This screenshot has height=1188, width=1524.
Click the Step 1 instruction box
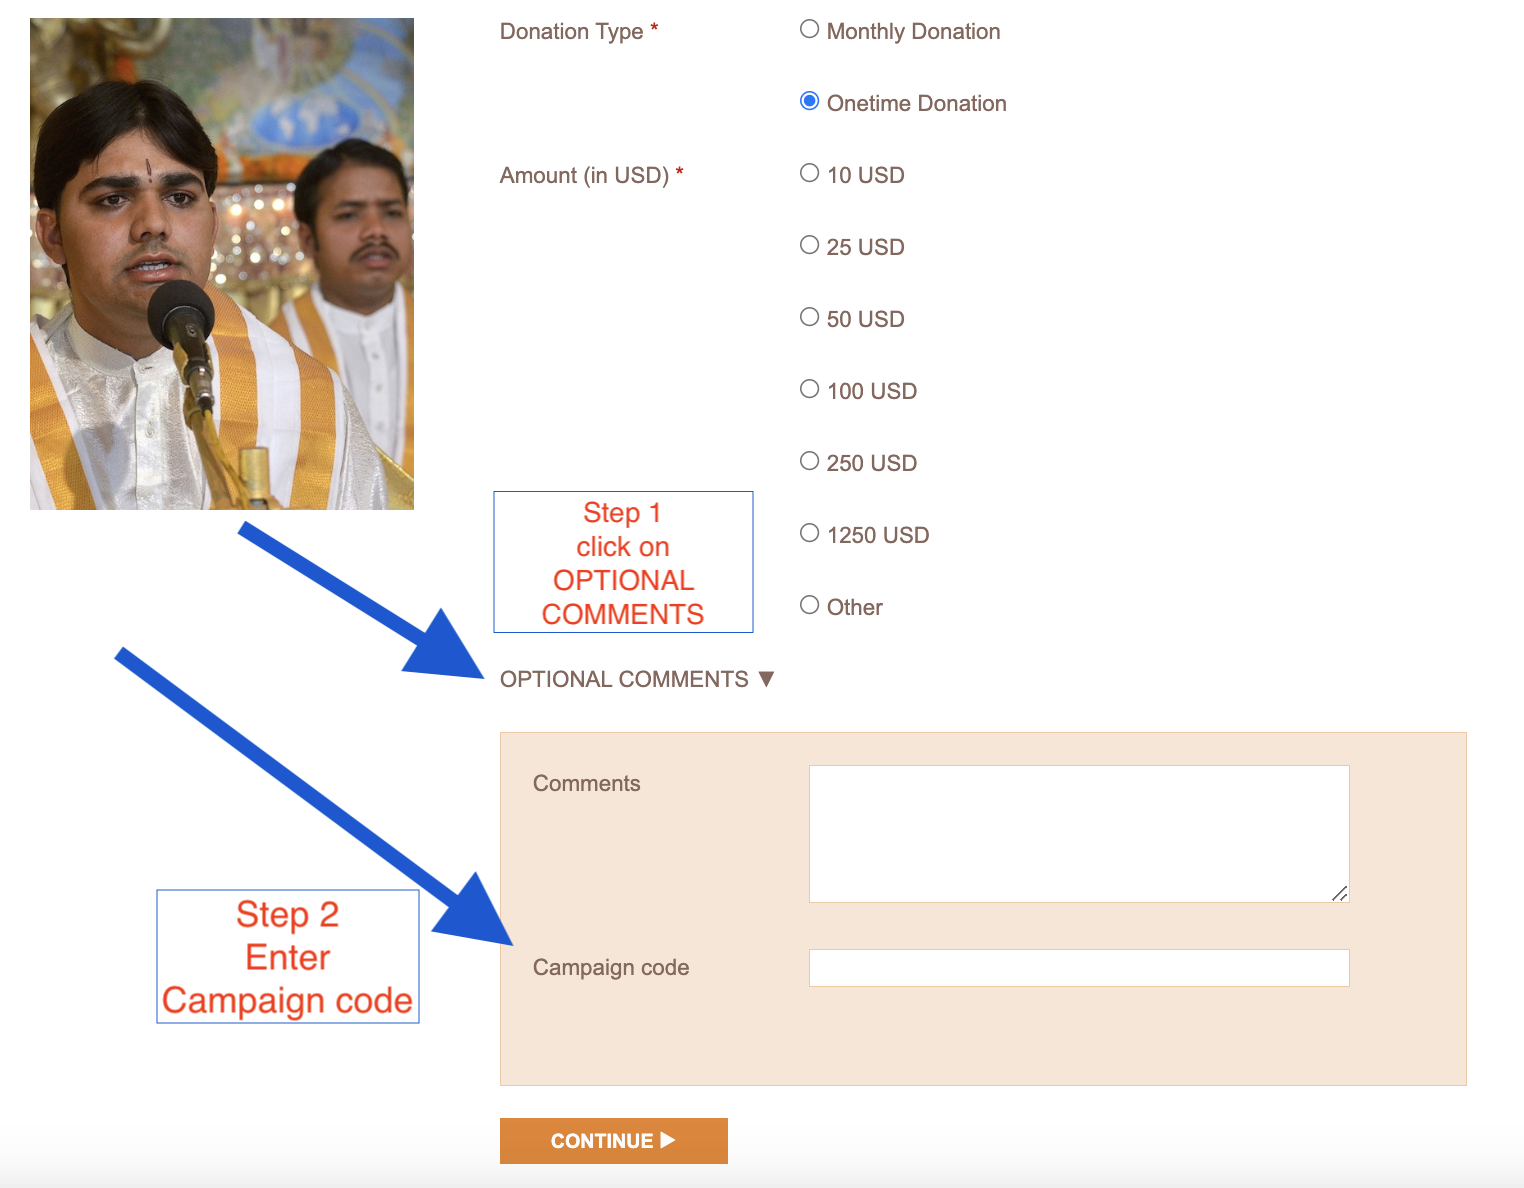(x=623, y=562)
